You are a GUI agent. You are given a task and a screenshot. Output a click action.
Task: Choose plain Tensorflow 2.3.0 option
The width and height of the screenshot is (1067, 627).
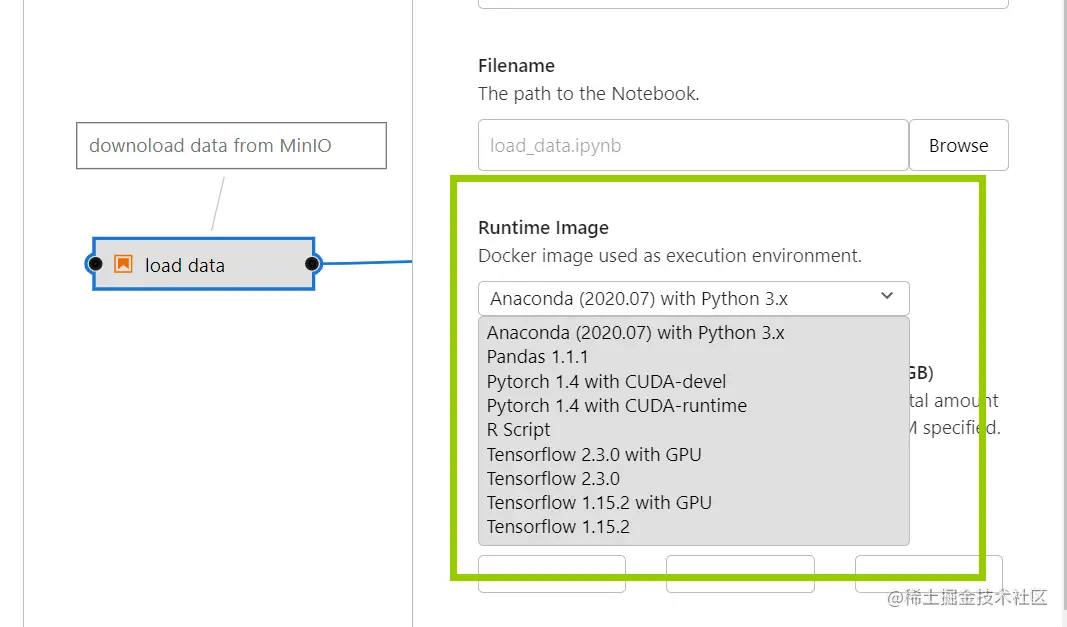[553, 478]
